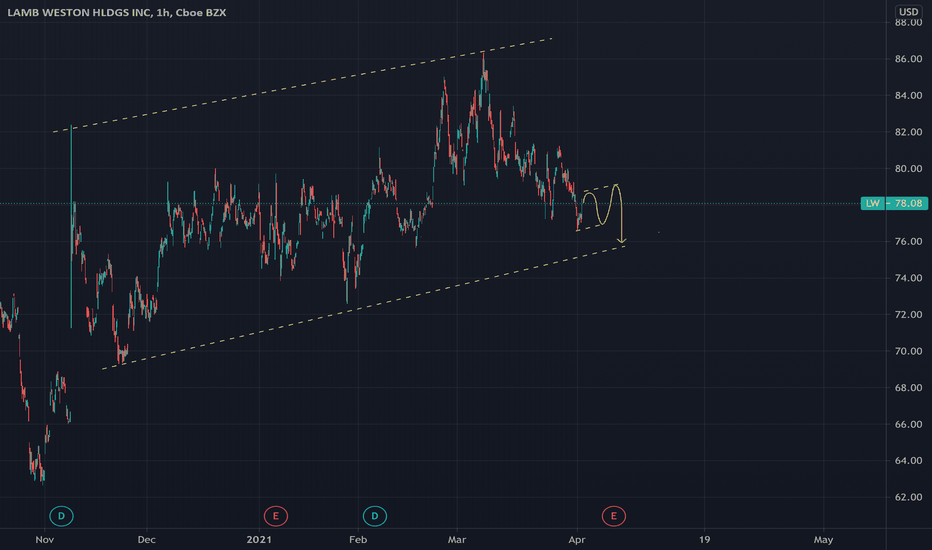Image resolution: width=932 pixels, height=550 pixels.
Task: Click the 66.00 price axis label
Action: (908, 424)
